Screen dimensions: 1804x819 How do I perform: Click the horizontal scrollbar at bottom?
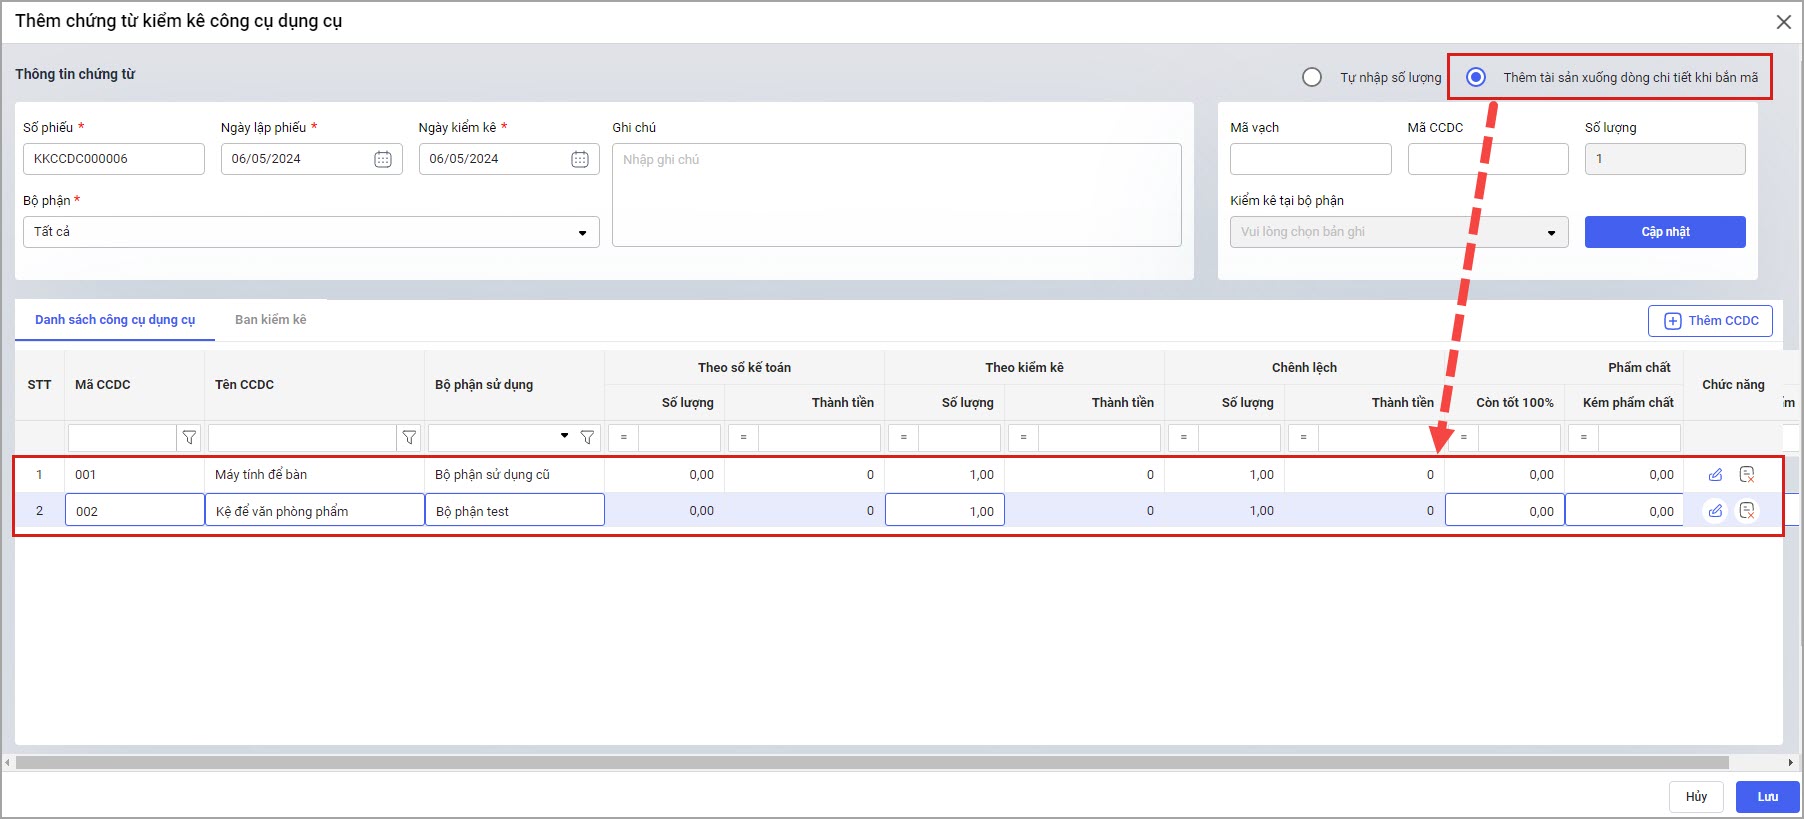[x=870, y=762]
